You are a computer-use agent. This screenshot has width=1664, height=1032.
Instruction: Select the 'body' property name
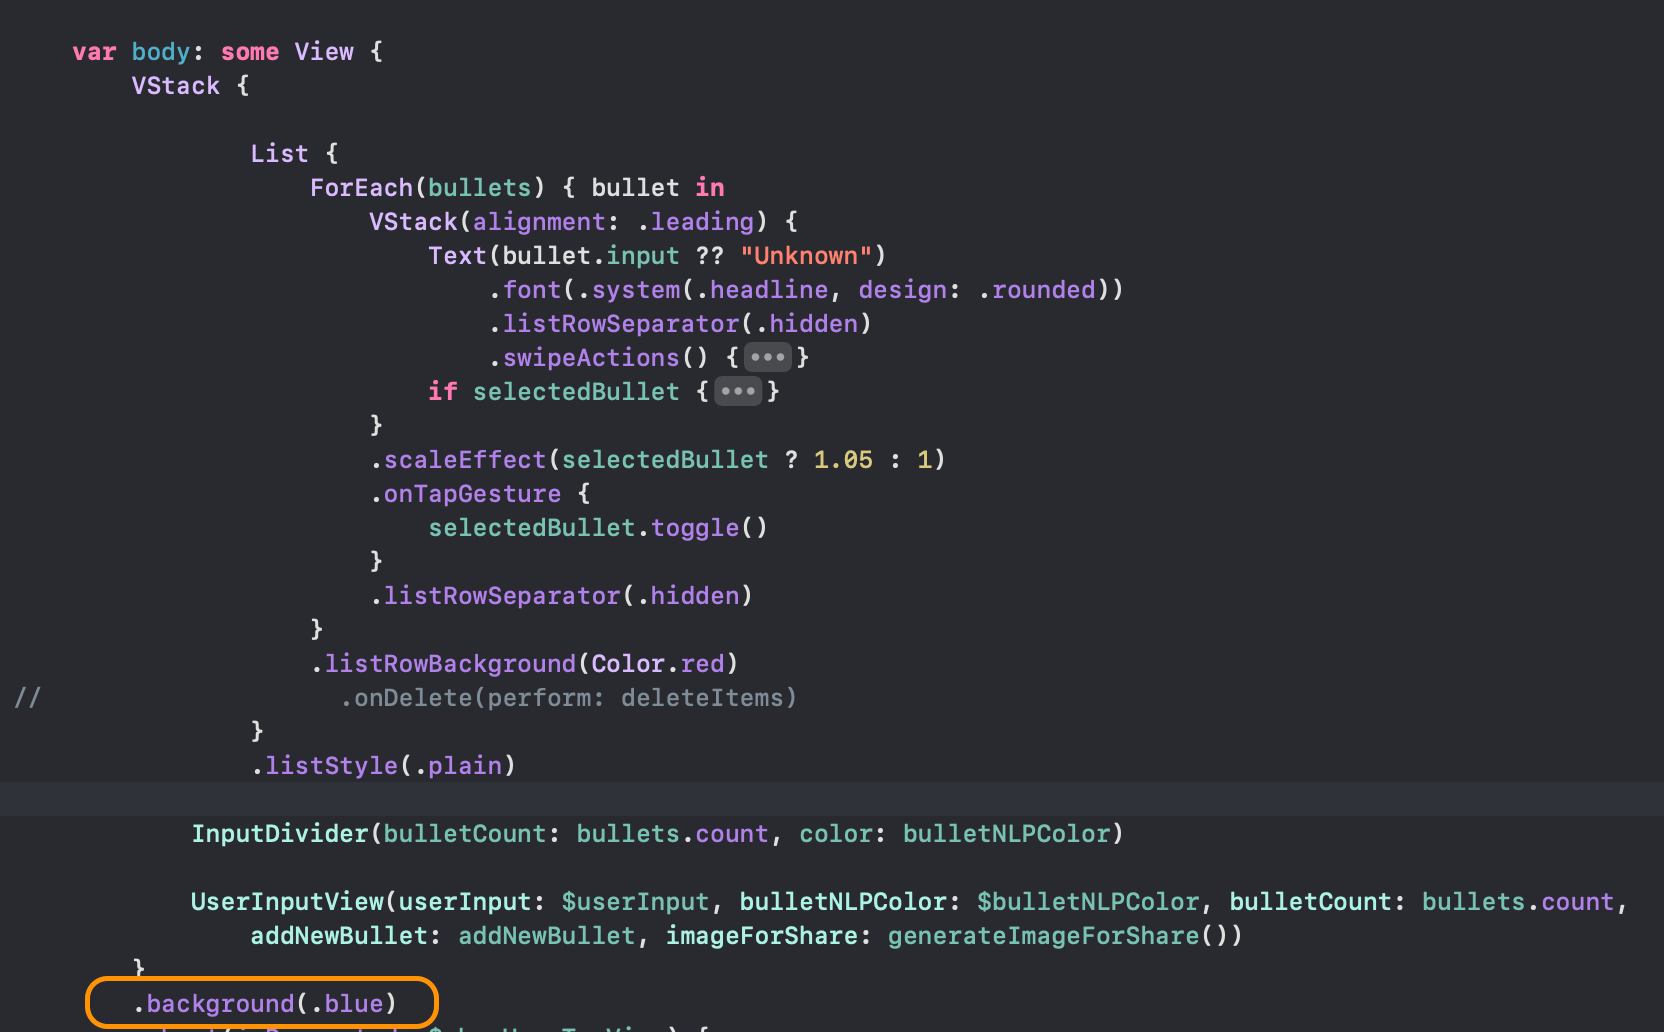(161, 52)
